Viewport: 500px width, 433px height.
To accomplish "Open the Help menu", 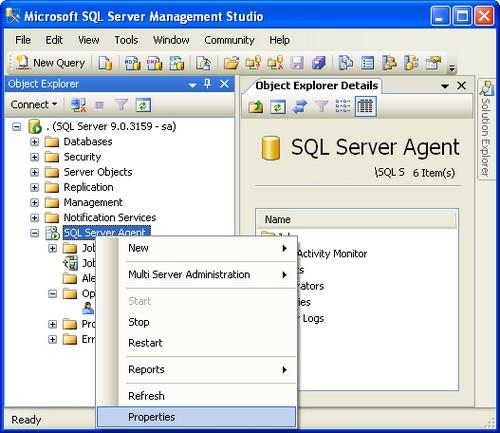I will (279, 40).
